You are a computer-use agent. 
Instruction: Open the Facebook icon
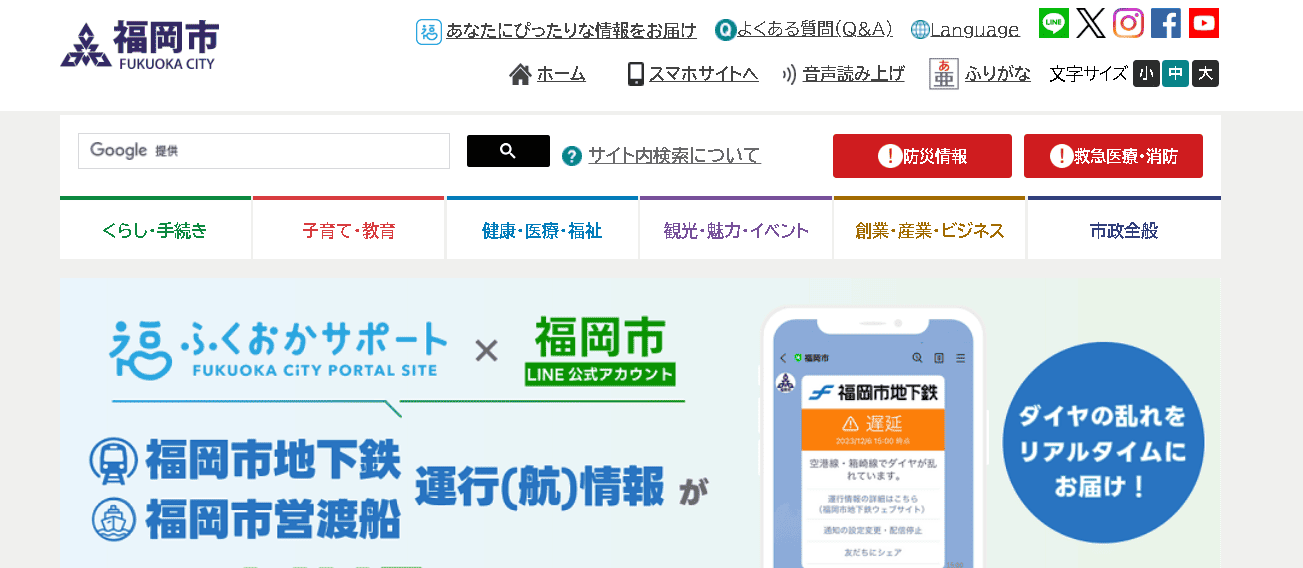(x=1166, y=23)
